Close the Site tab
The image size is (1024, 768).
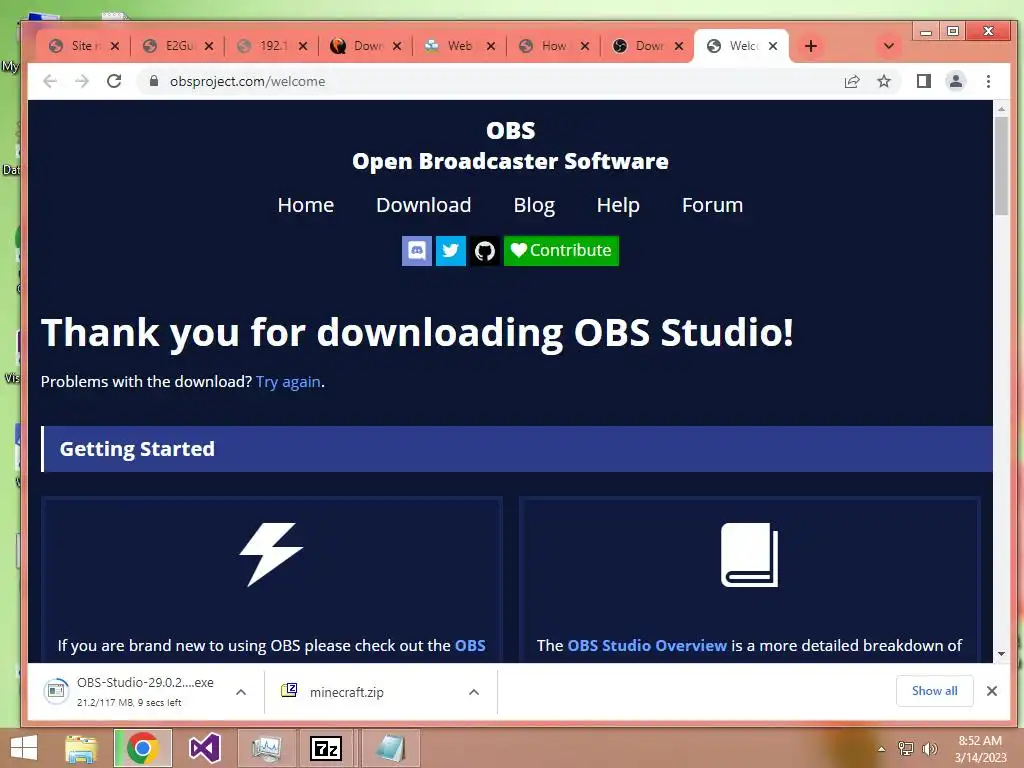114,46
